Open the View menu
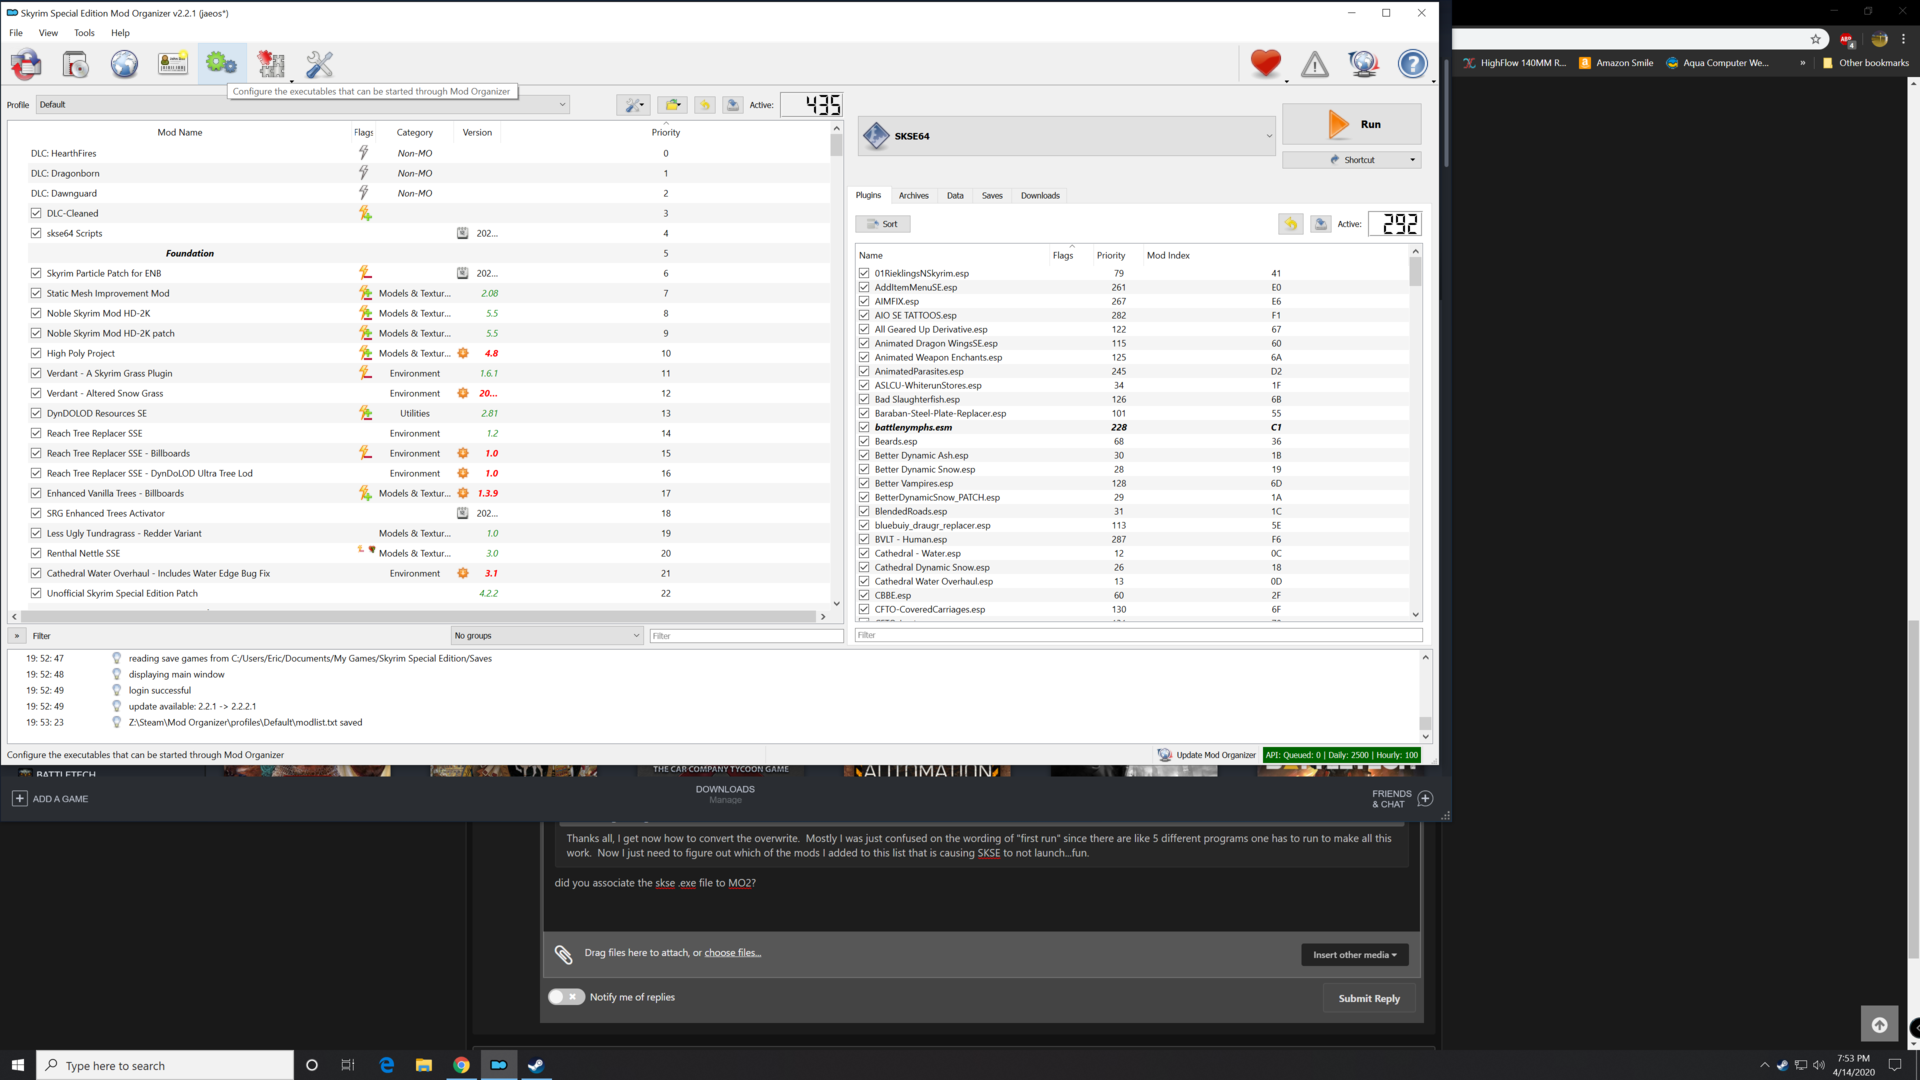 [48, 33]
